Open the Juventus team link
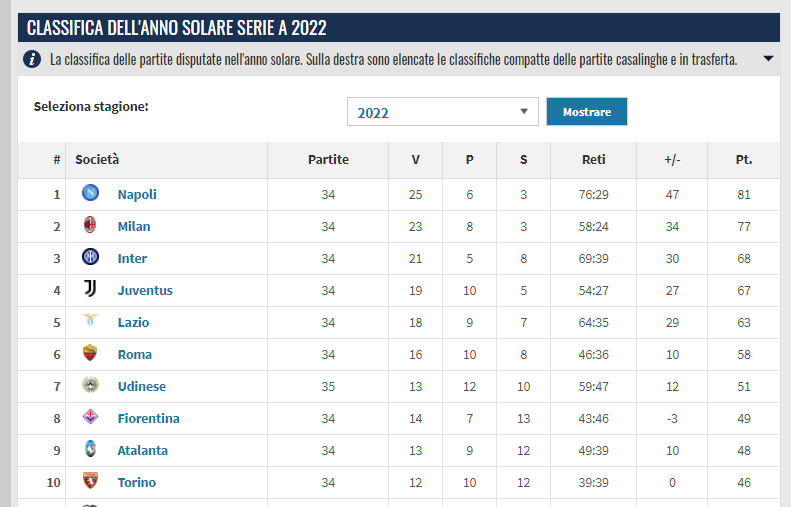The width and height of the screenshot is (791, 507). pos(145,291)
